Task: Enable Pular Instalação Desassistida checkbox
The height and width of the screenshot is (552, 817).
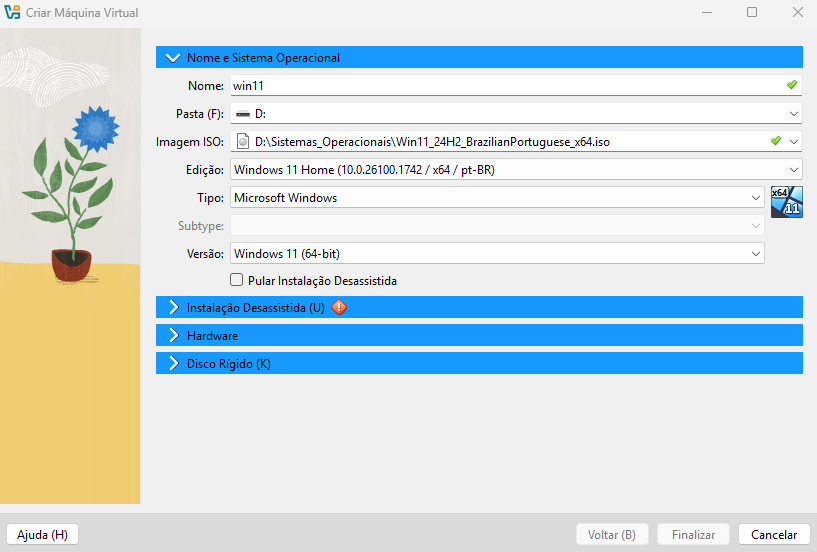Action: (x=237, y=280)
